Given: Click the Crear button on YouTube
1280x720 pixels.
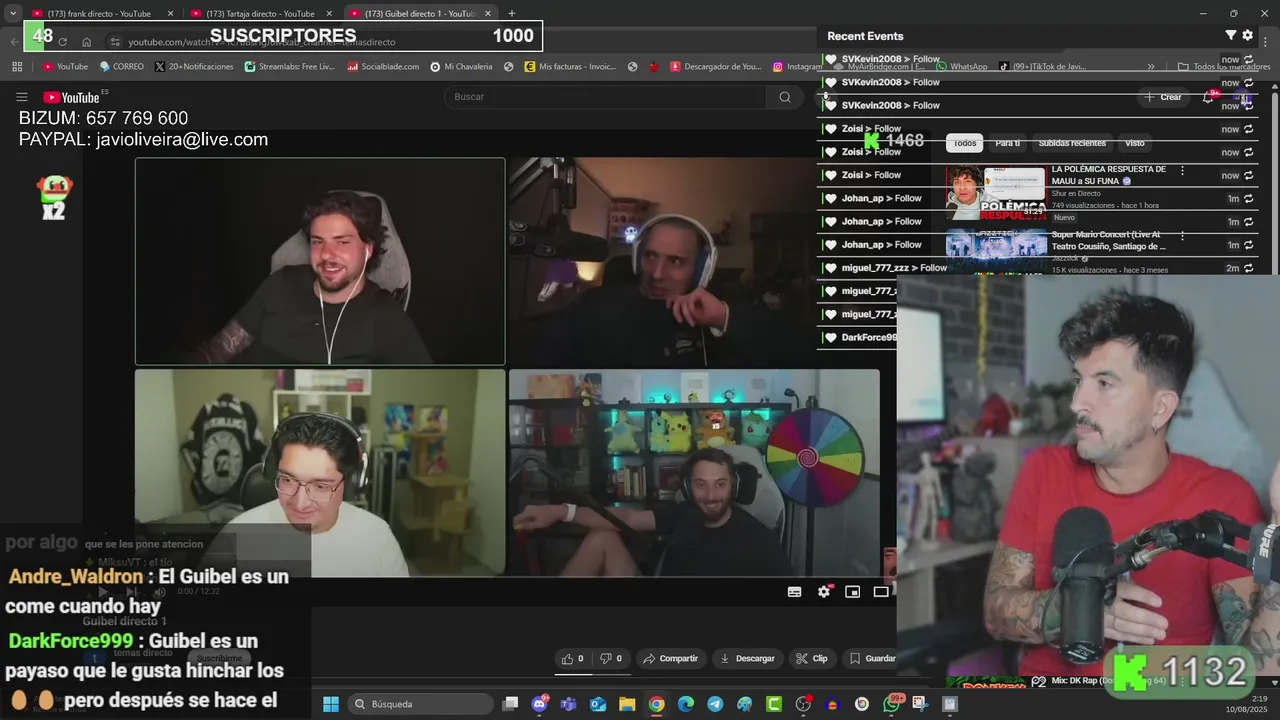Looking at the screenshot, I should [x=1163, y=97].
